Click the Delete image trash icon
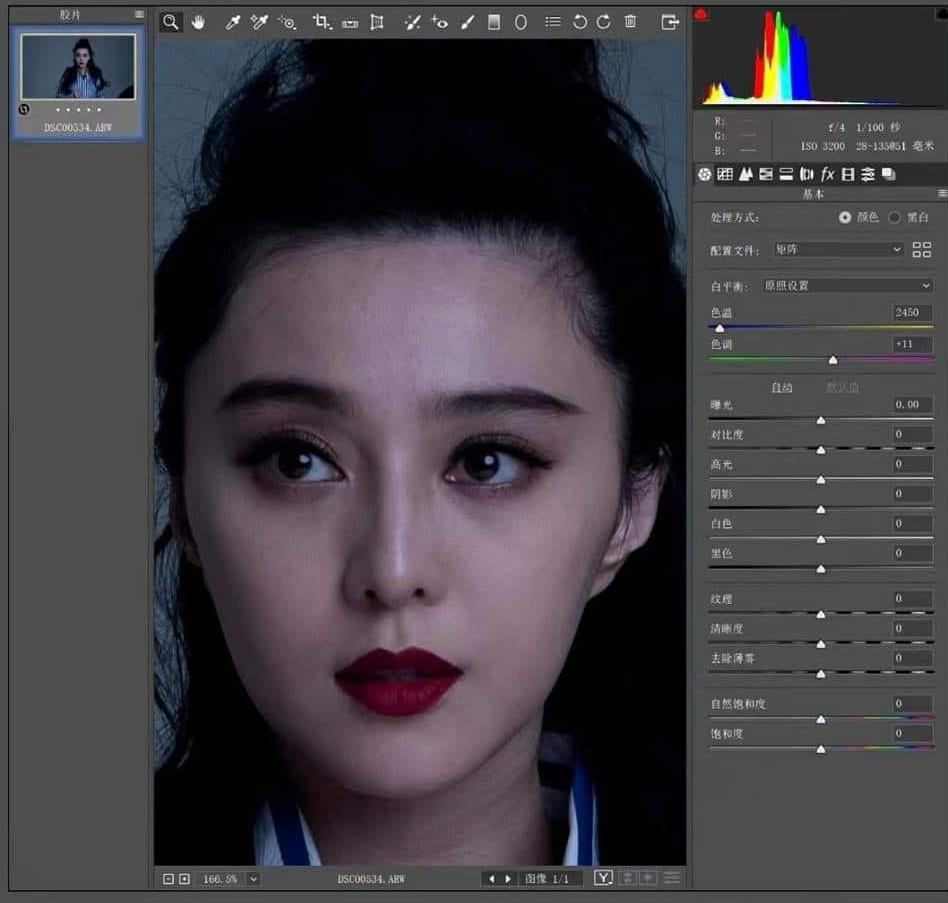The image size is (948, 903). coord(630,21)
